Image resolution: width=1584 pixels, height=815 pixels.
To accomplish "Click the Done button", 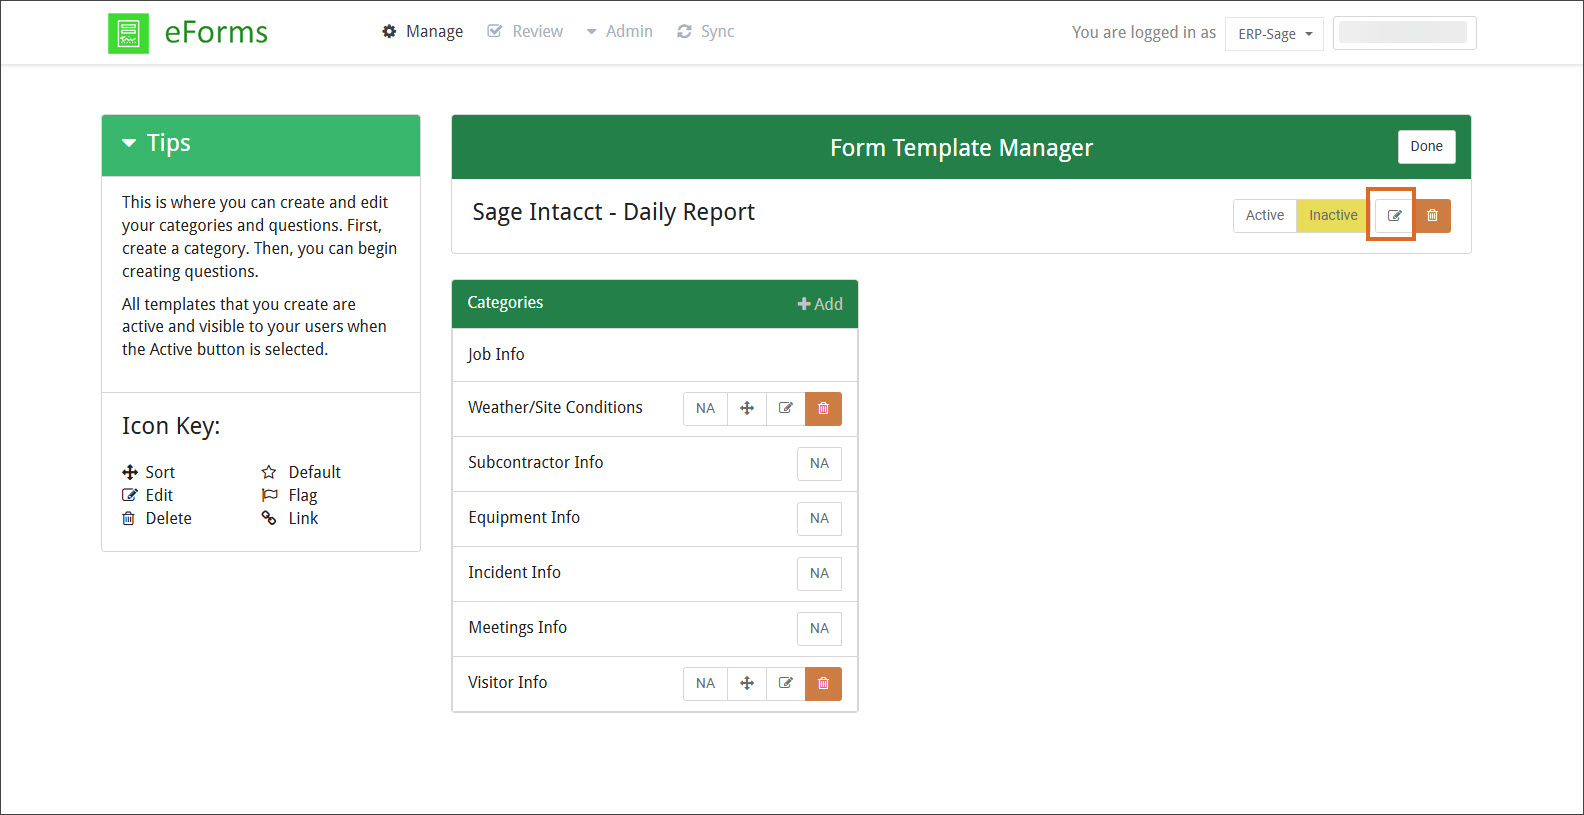I will click(x=1426, y=146).
